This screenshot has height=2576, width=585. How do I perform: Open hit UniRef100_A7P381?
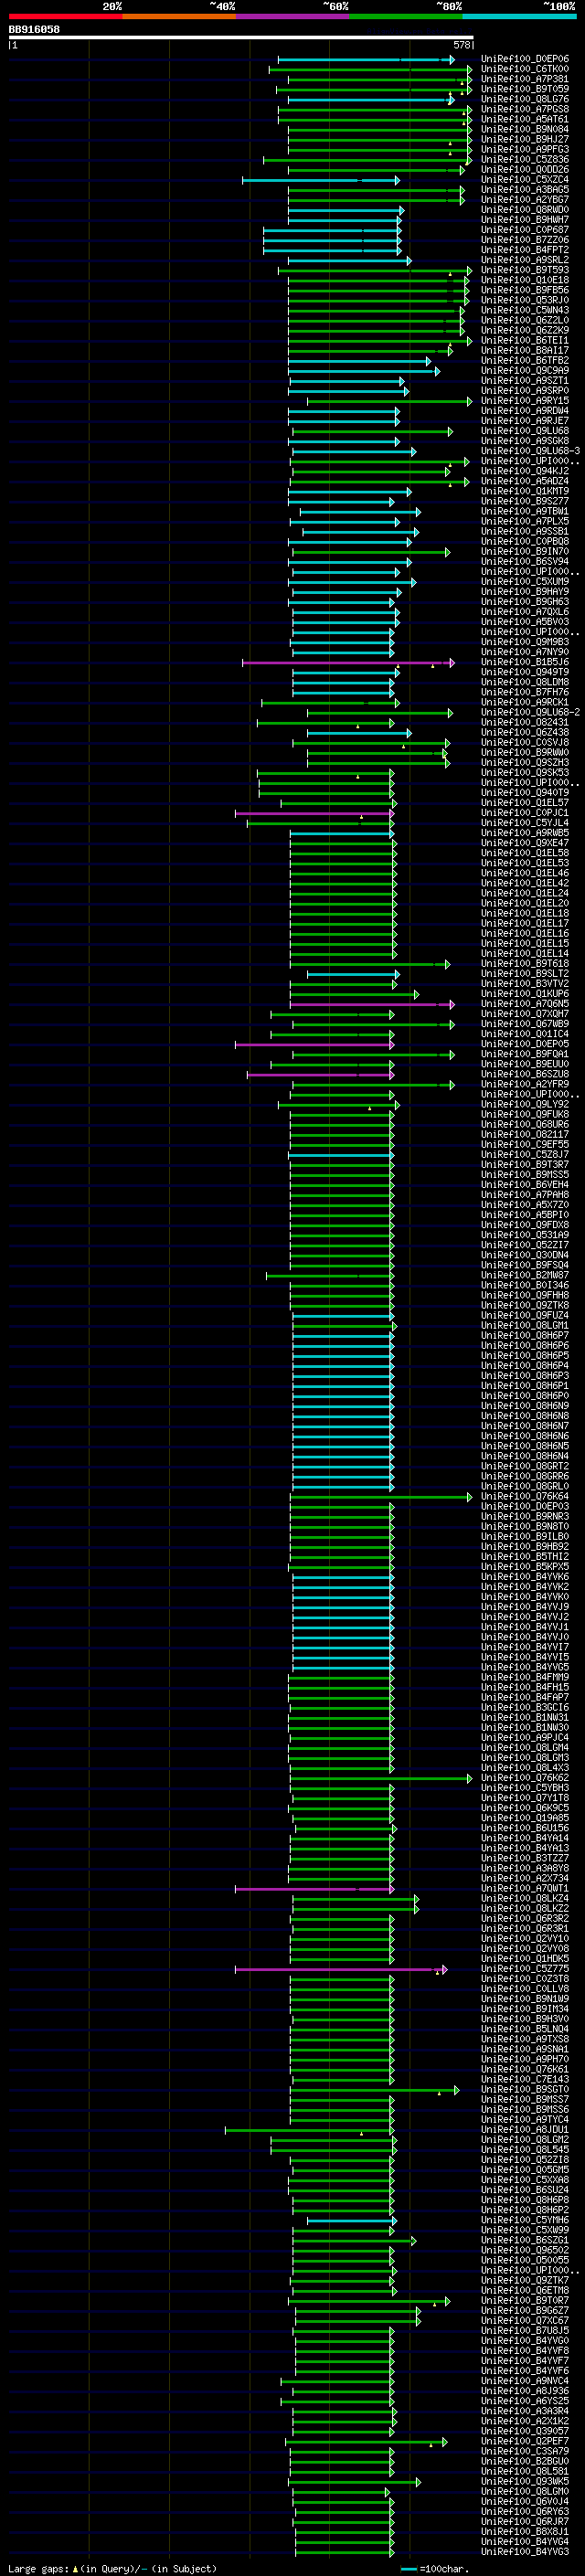[x=524, y=79]
